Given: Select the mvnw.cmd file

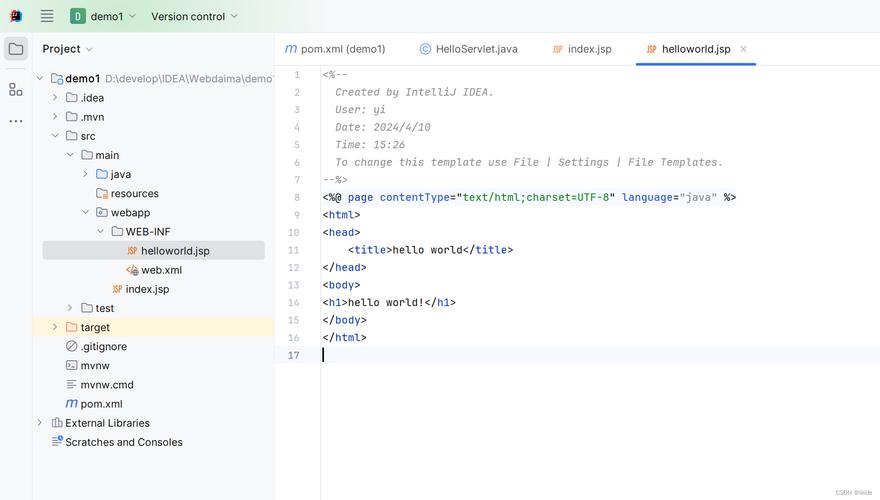Looking at the screenshot, I should tap(107, 384).
